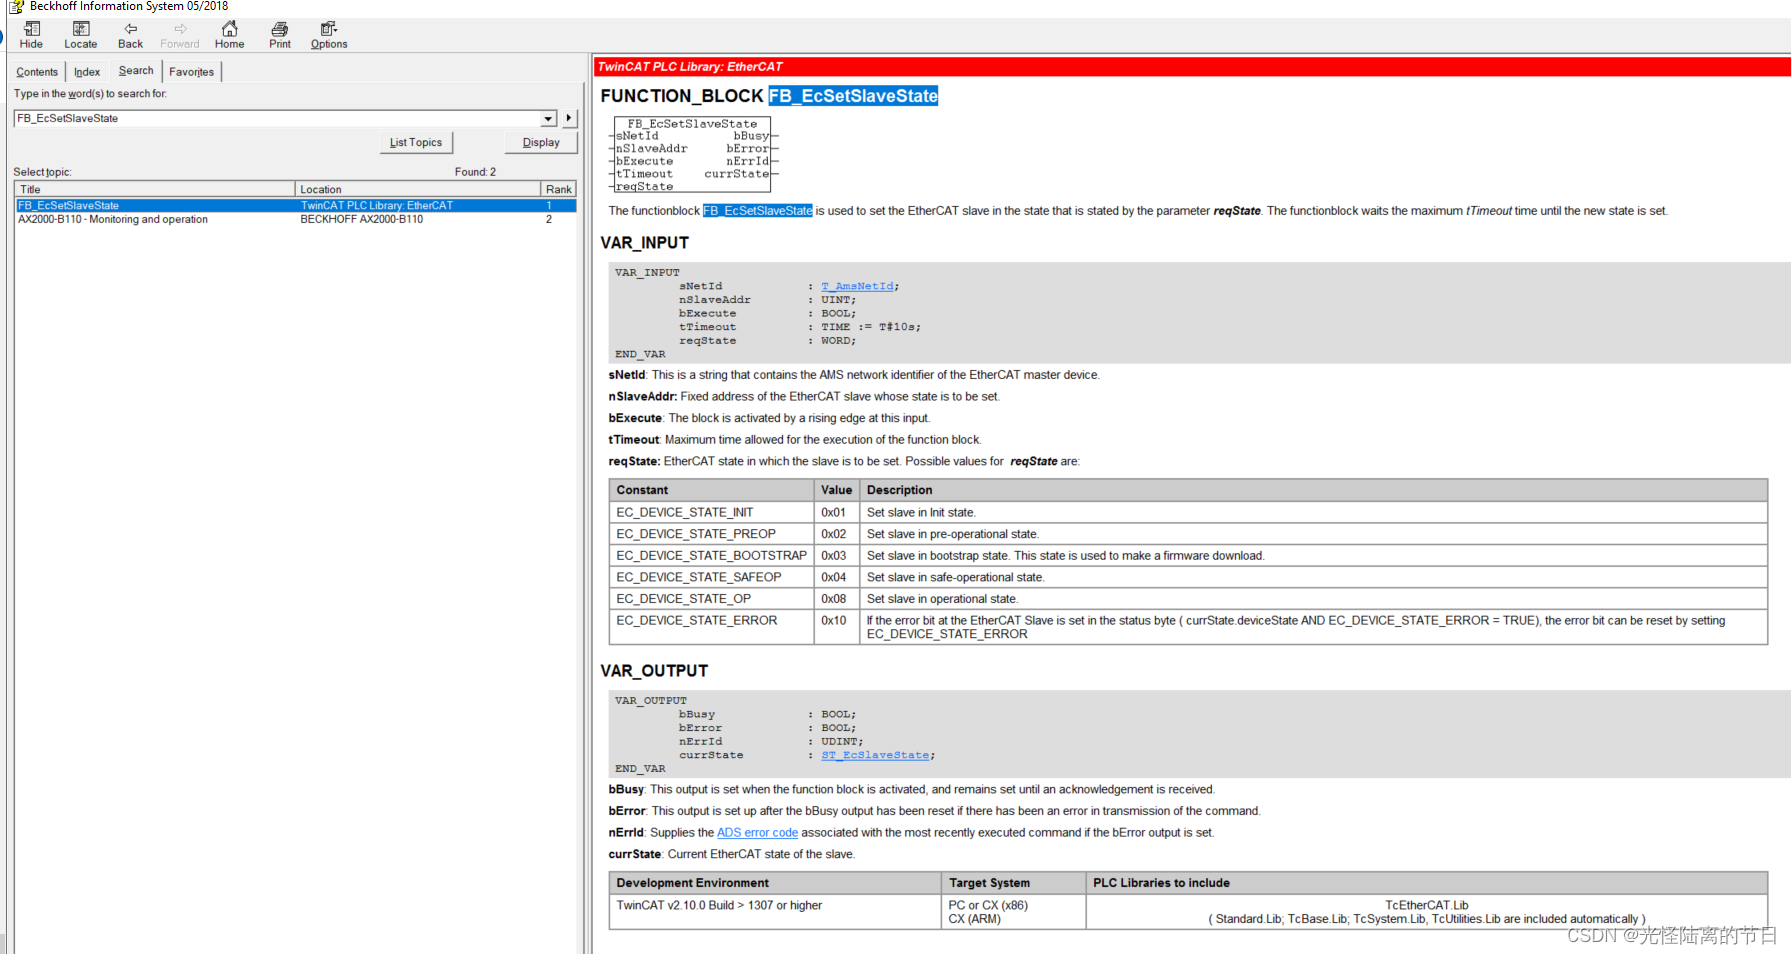This screenshot has height=954, width=1791.
Task: Select the Search tab
Action: click(x=136, y=71)
